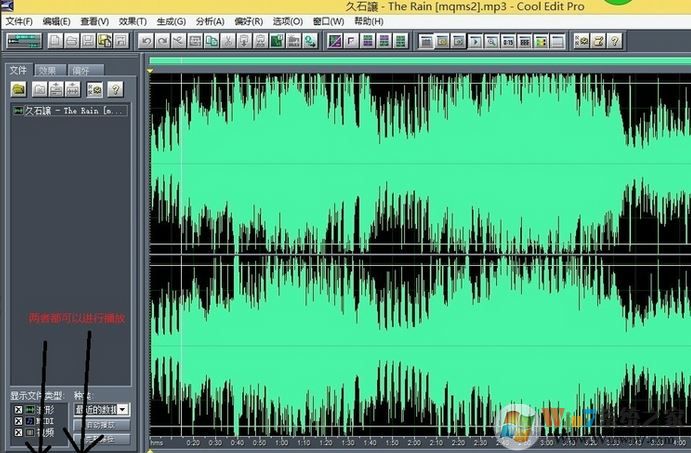
Task: Click the Open file toolbar icon
Action: tap(71, 41)
